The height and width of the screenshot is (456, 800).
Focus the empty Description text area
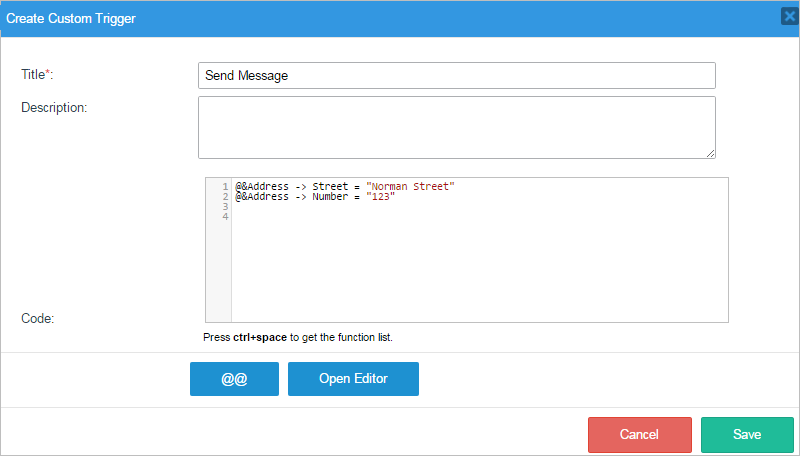(456, 127)
